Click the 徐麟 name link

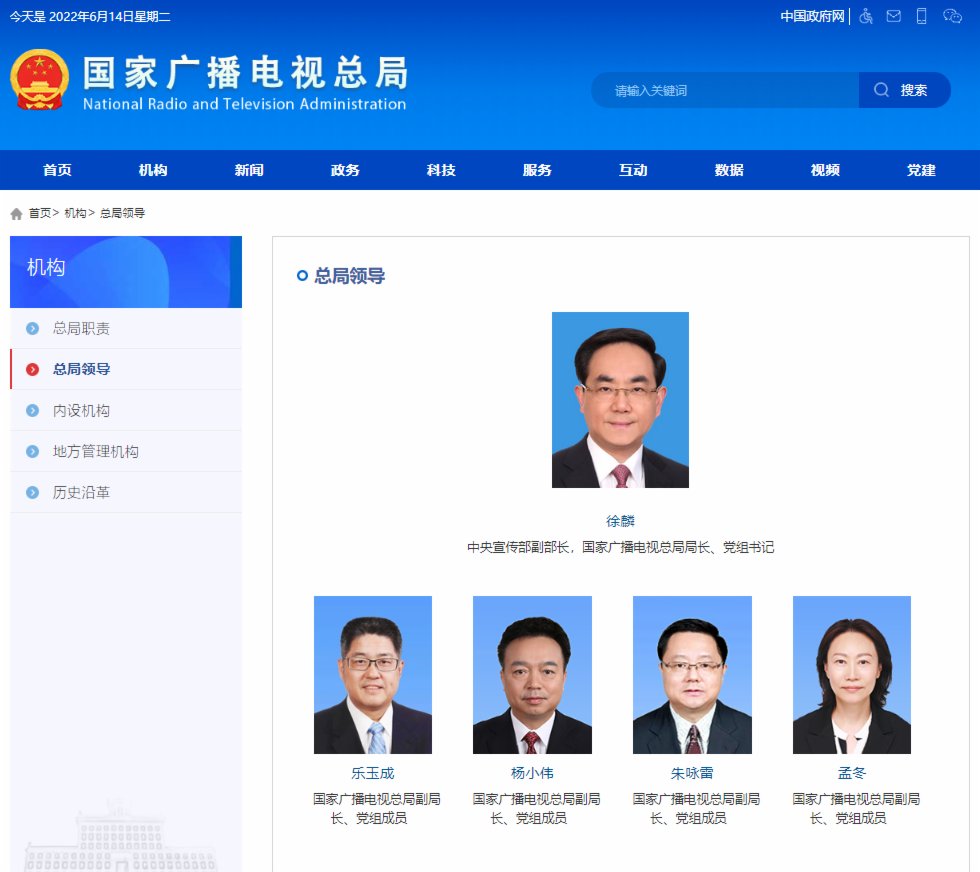(x=620, y=521)
